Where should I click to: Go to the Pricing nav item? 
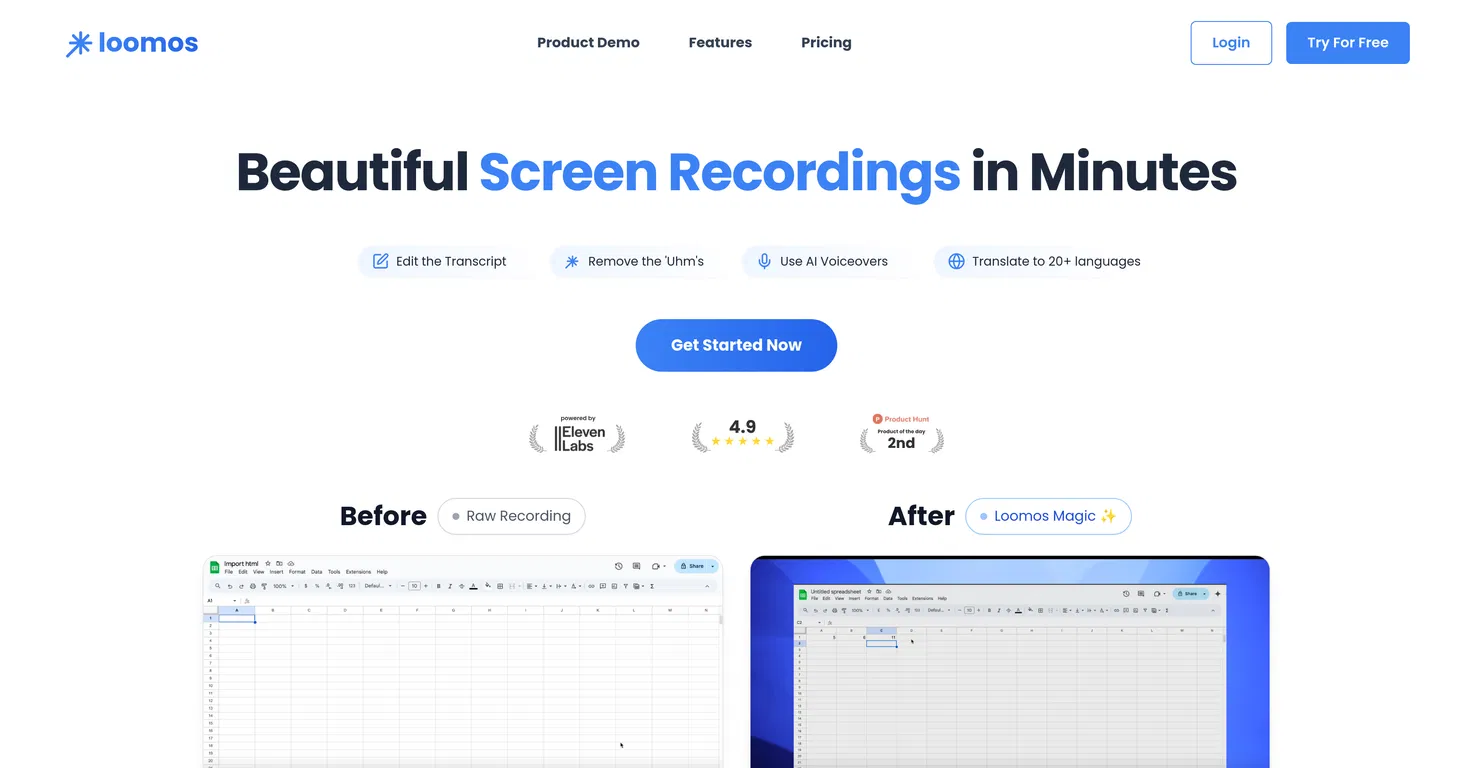(826, 43)
